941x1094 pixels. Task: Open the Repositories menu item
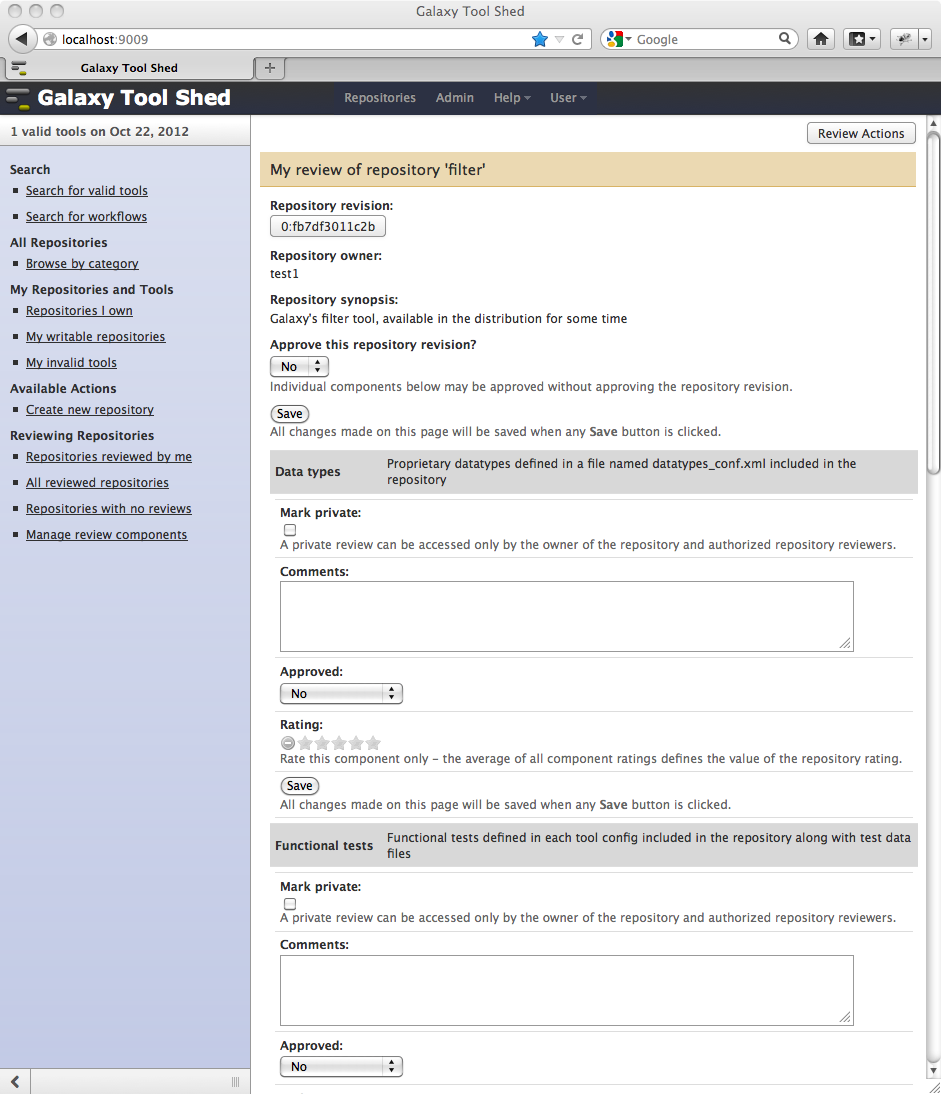point(379,98)
